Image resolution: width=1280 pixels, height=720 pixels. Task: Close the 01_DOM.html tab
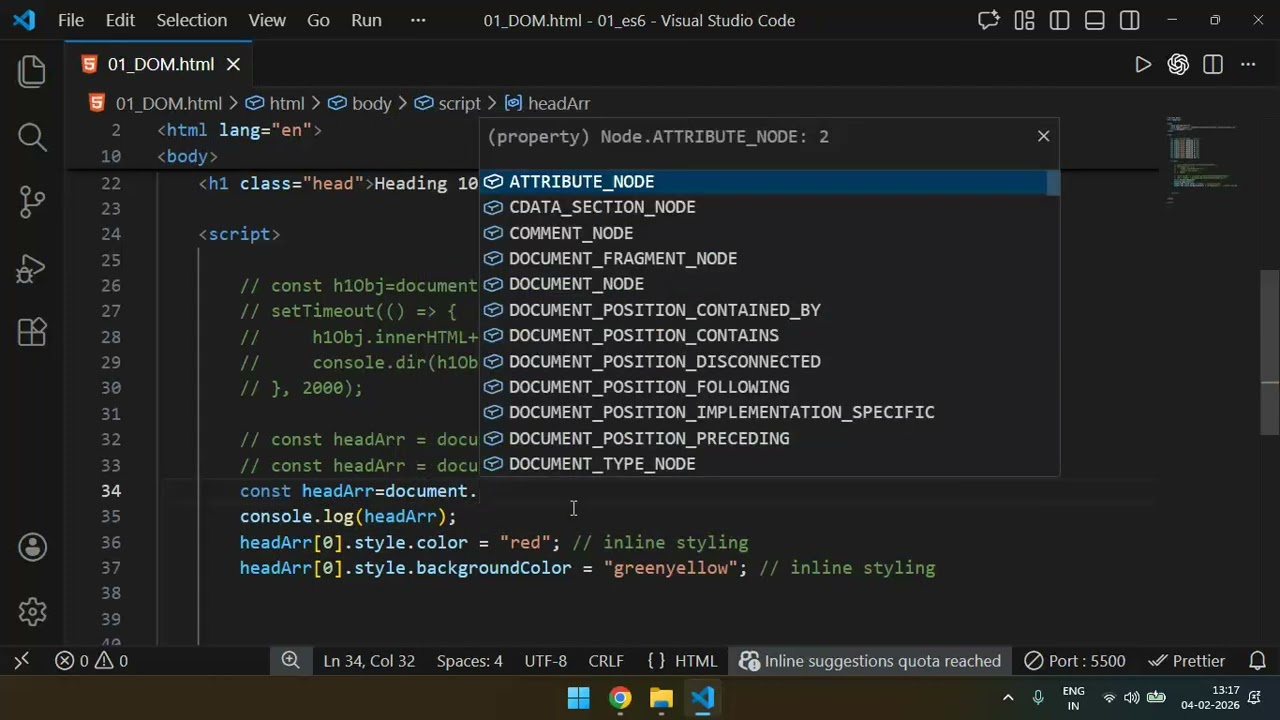click(233, 64)
